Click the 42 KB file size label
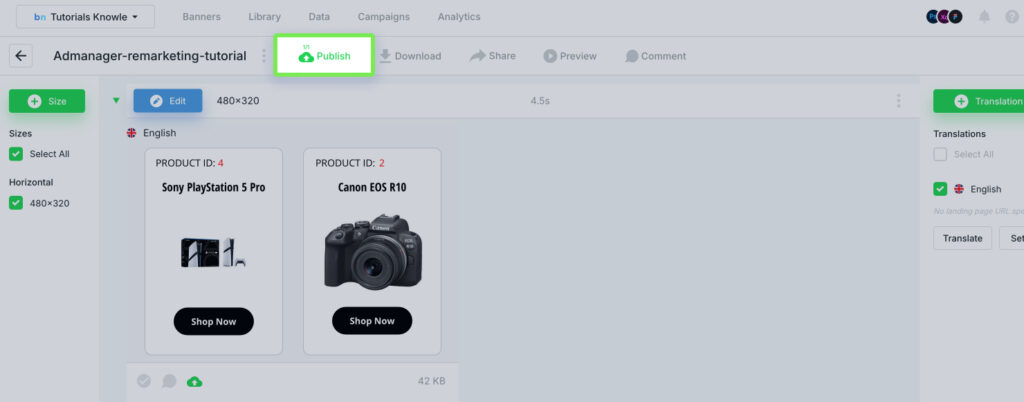1024x402 pixels. [x=432, y=380]
